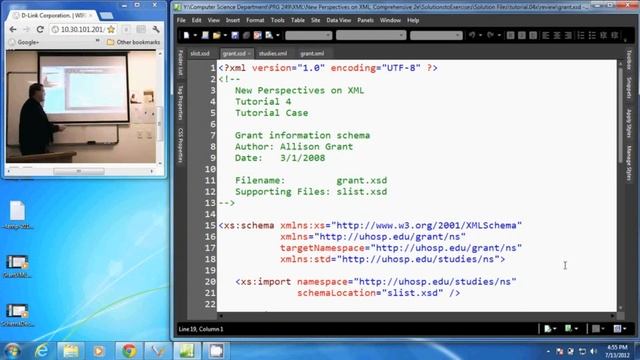Open Windows Explorer from taskbar

click(x=70, y=351)
